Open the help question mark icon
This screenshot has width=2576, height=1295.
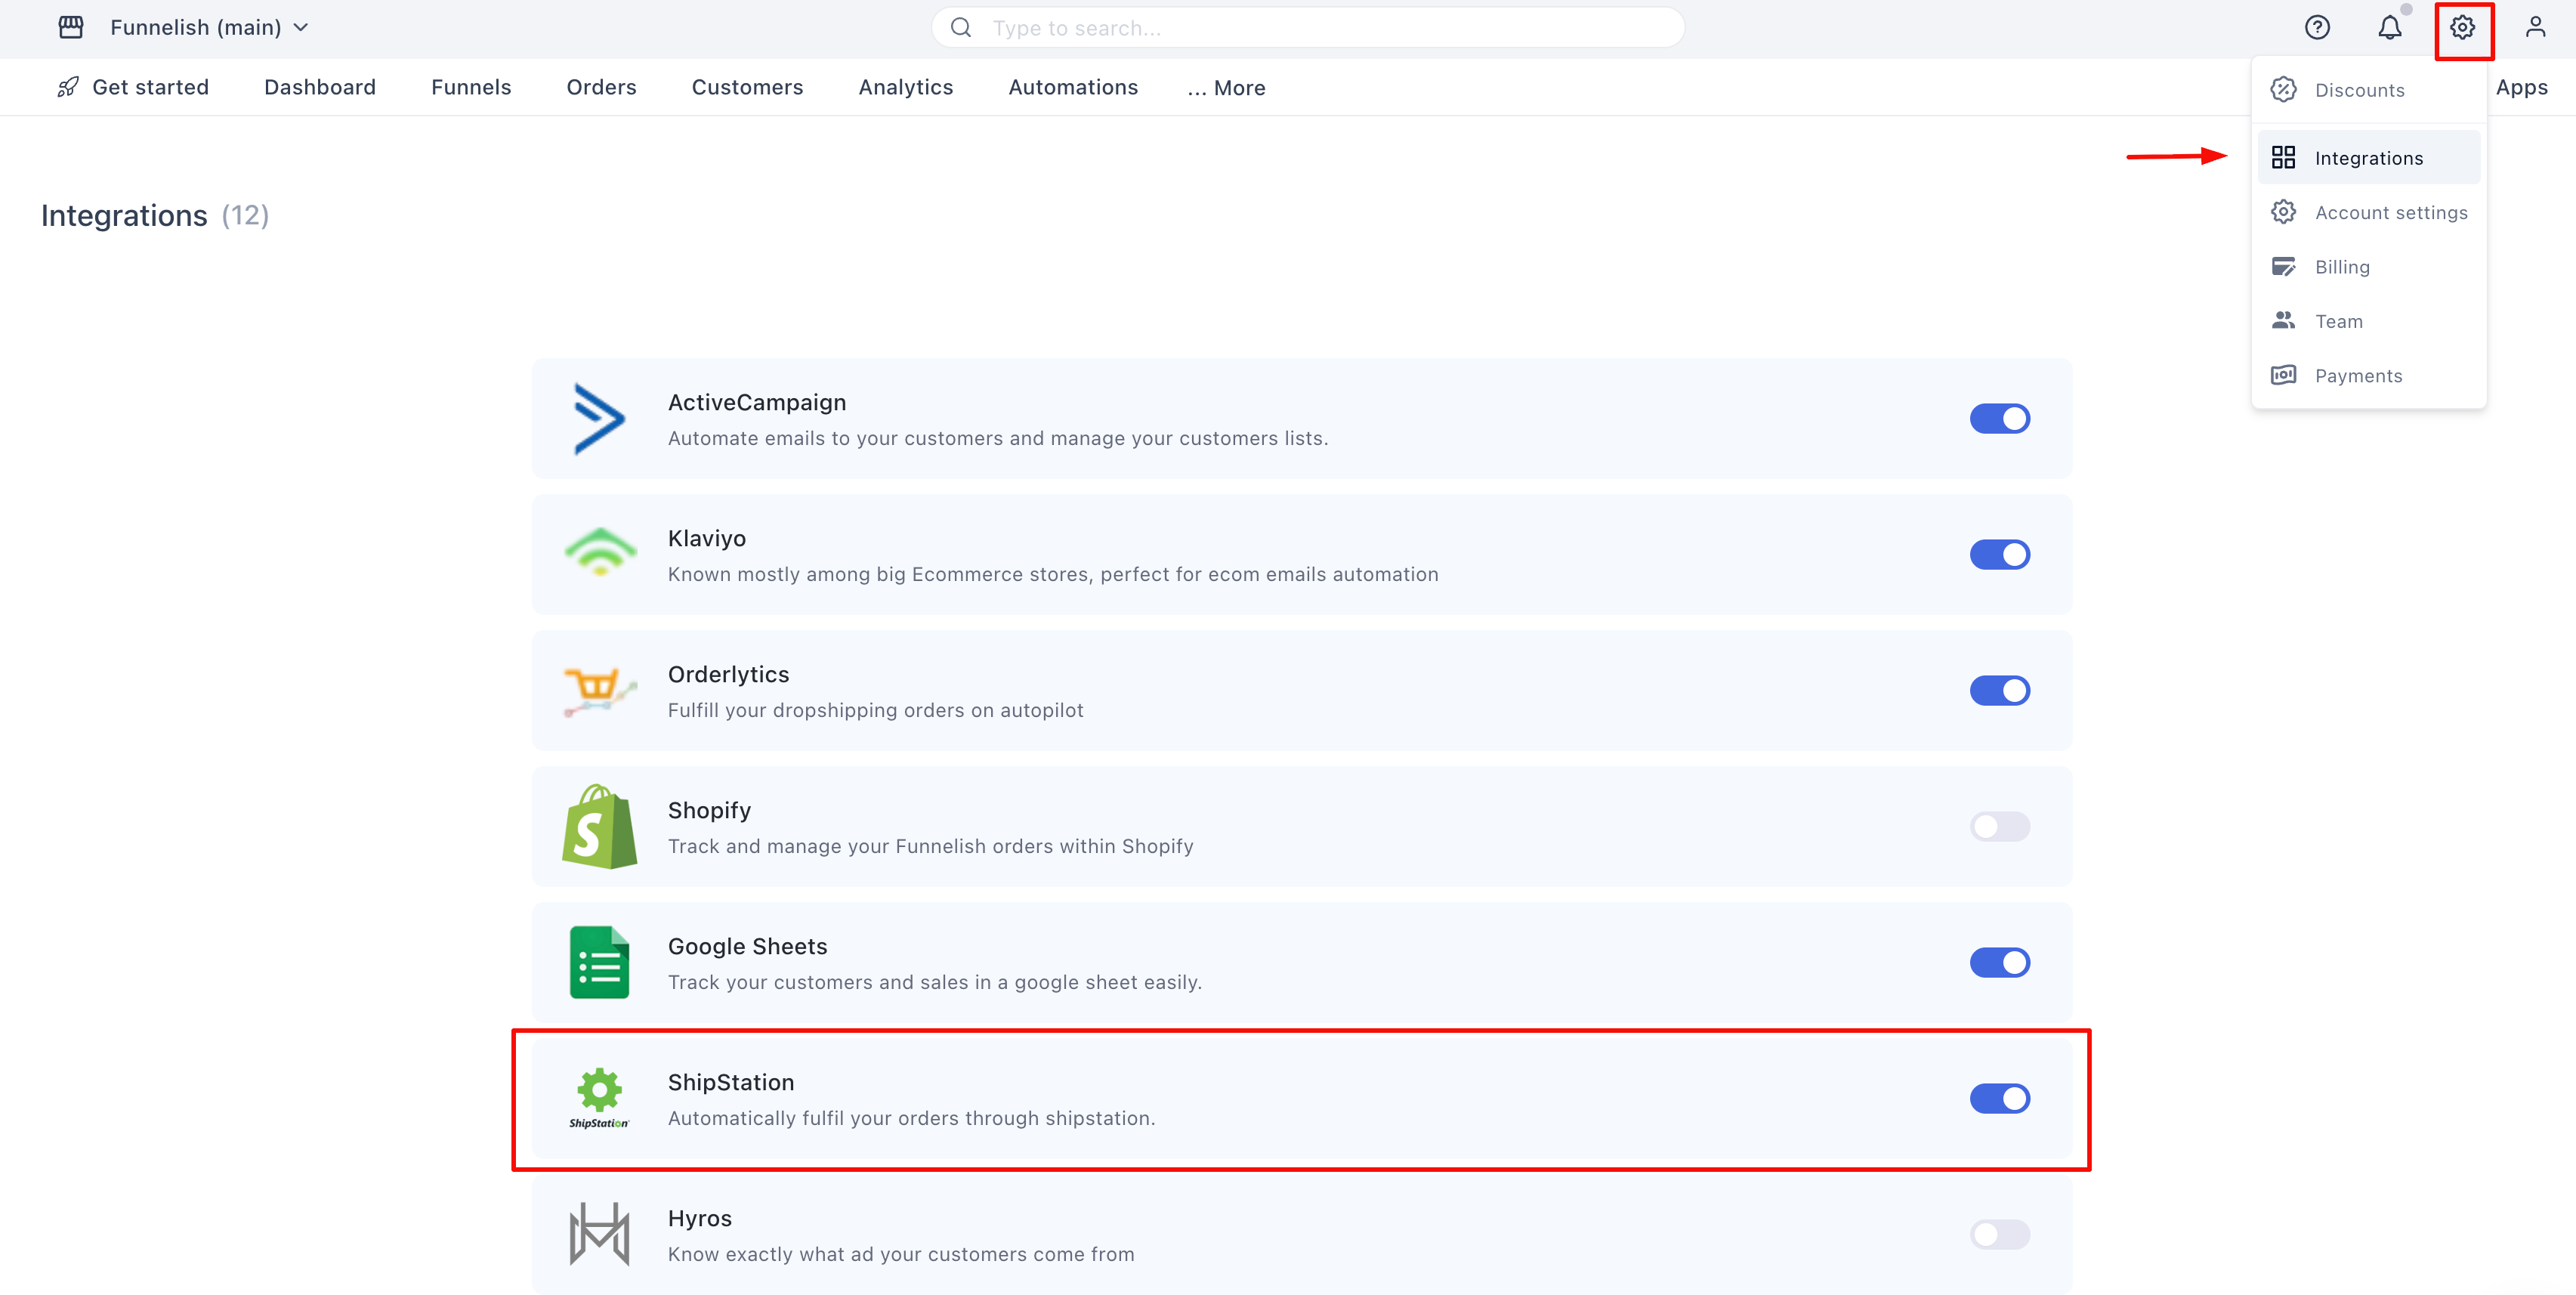click(2317, 27)
